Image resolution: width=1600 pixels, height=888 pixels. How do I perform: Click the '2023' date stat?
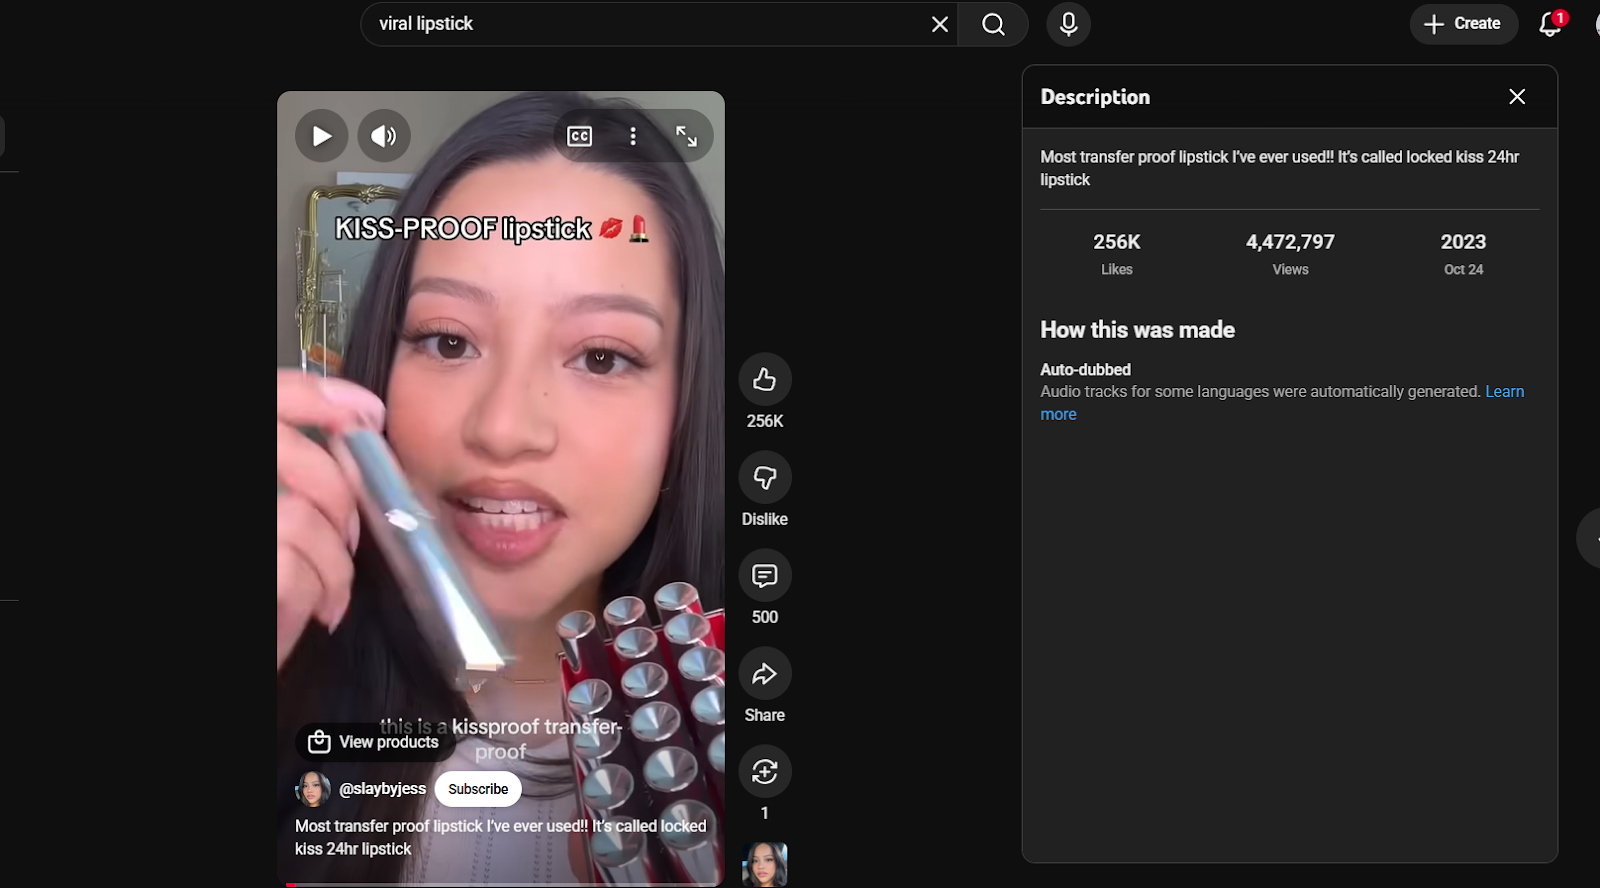point(1463,242)
